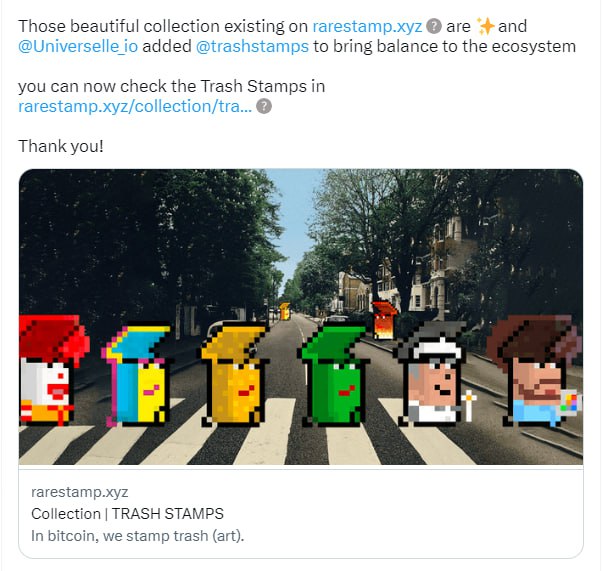Click the tiny yellow trash can far down road
Viewport: 603px width, 571px height.
pyautogui.click(x=284, y=311)
